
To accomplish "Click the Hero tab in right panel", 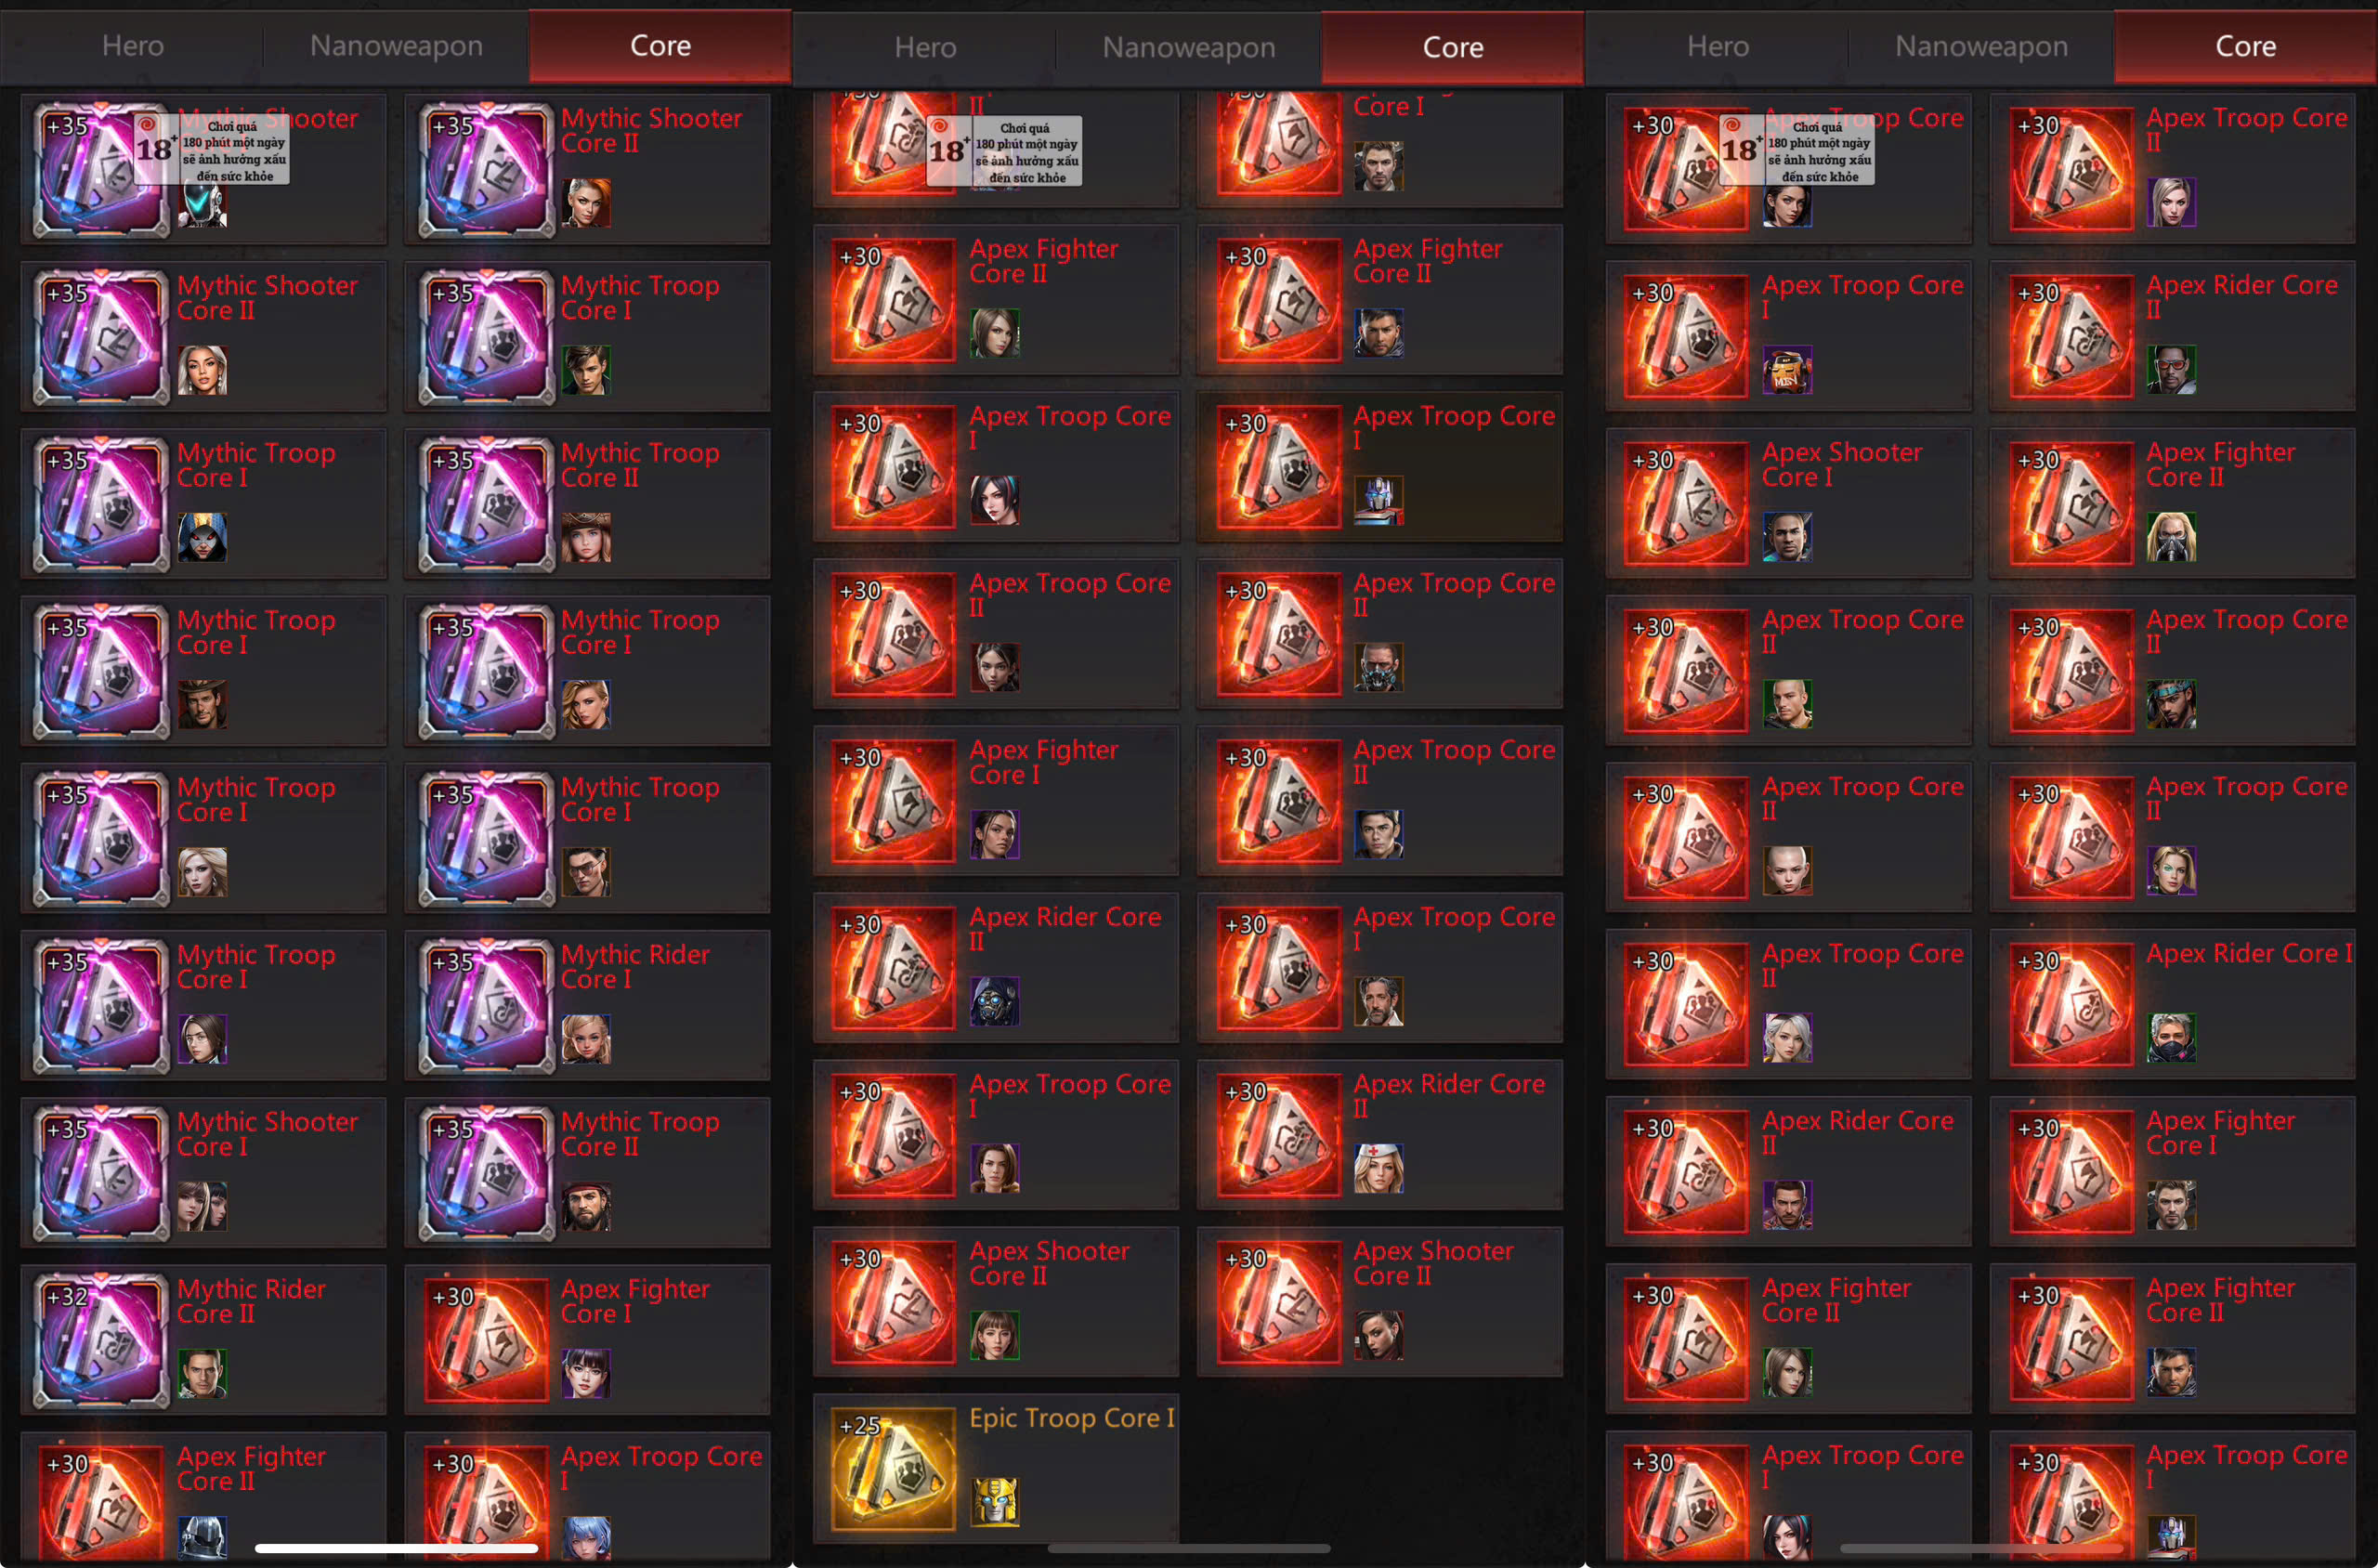I will coord(1718,46).
